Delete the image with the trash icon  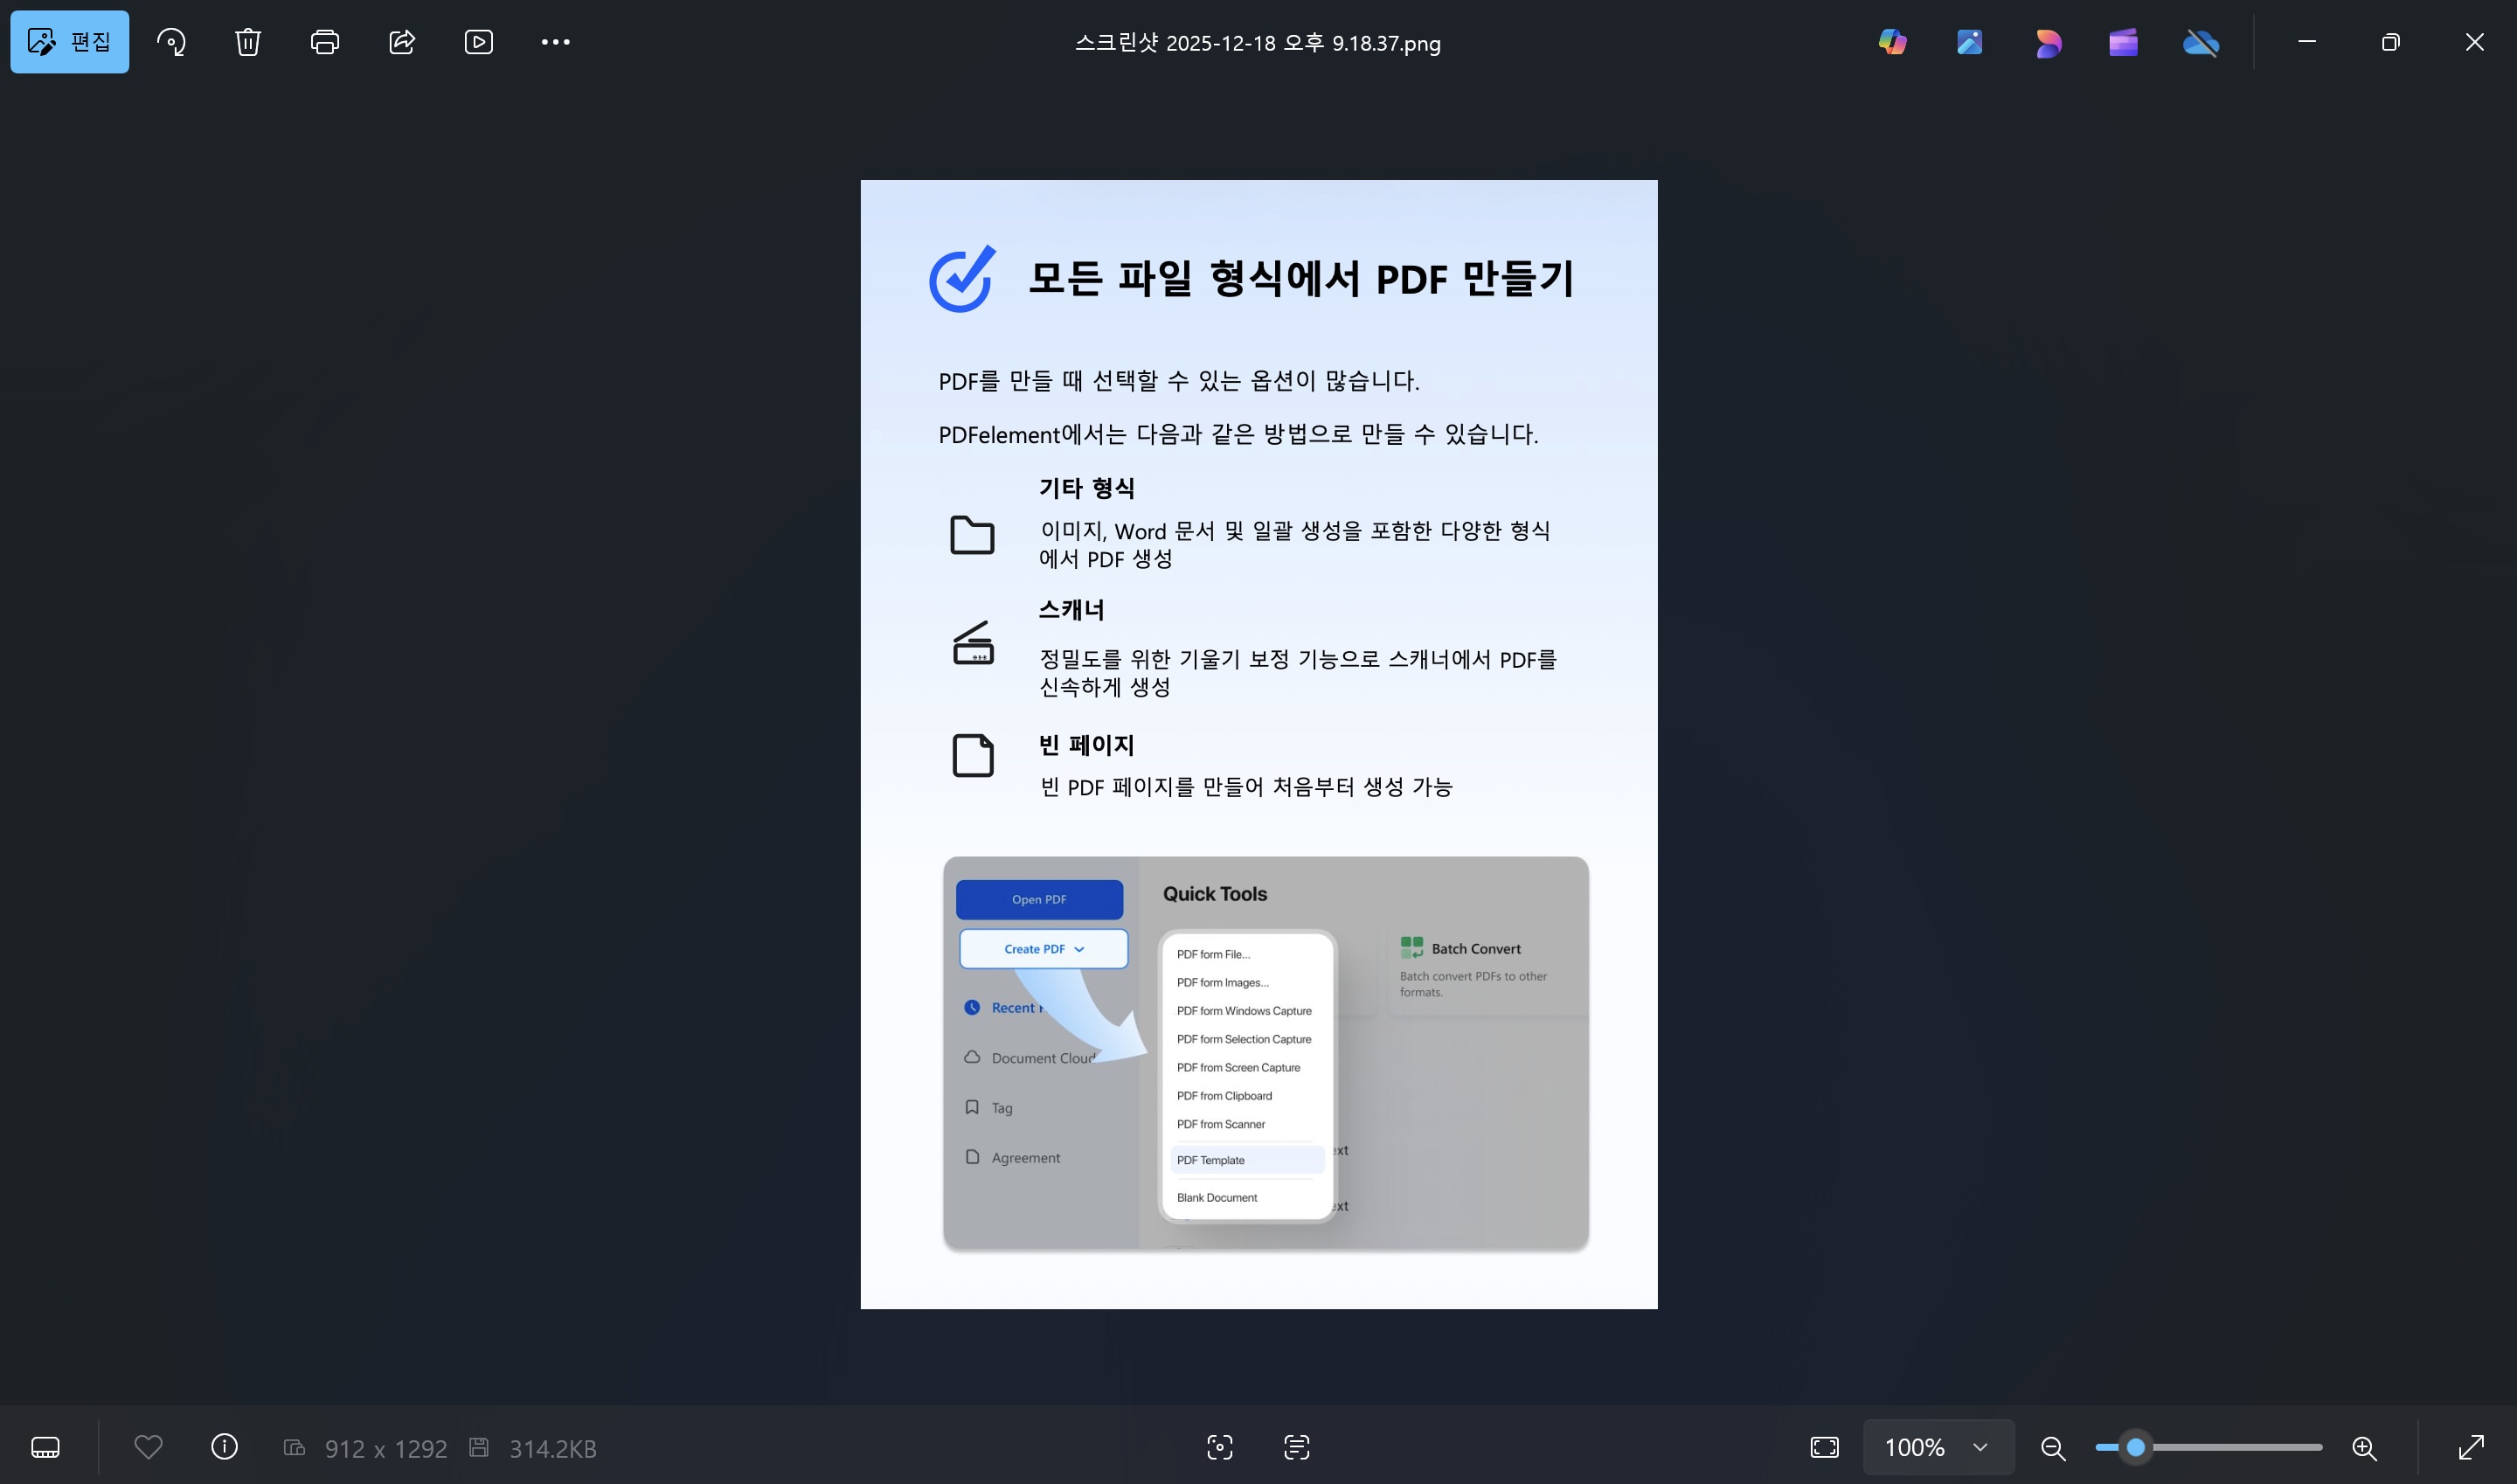click(x=248, y=42)
